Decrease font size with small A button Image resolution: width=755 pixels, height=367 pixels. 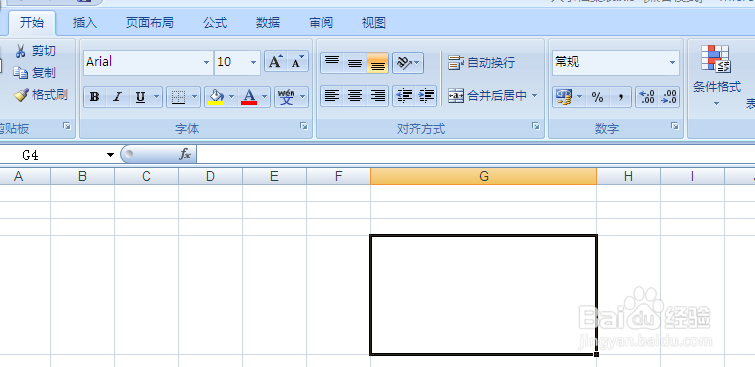[x=298, y=62]
